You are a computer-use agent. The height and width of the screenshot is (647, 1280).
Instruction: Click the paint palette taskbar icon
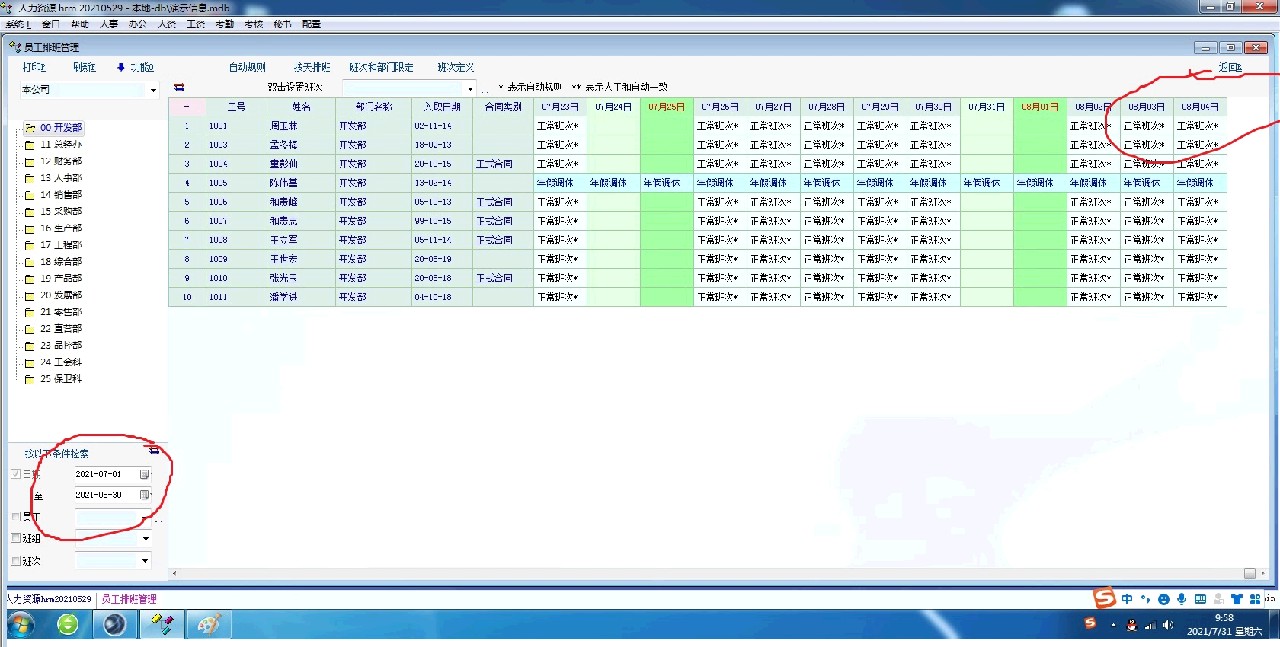[x=208, y=625]
